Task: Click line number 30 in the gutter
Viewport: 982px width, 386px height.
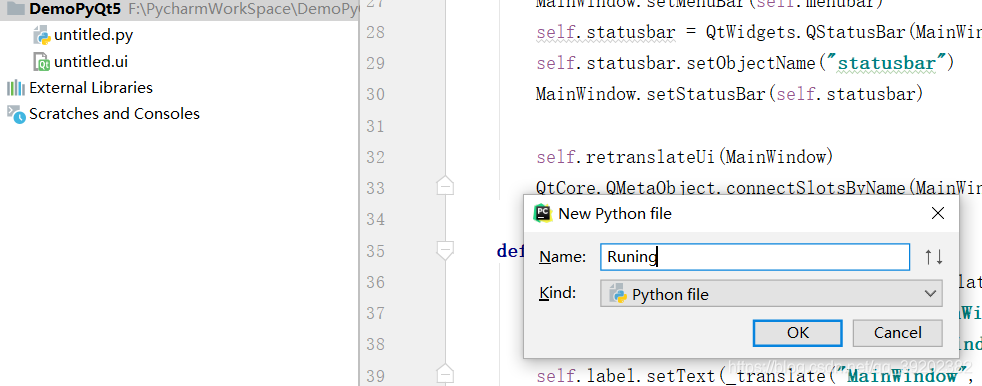Action: (375, 95)
